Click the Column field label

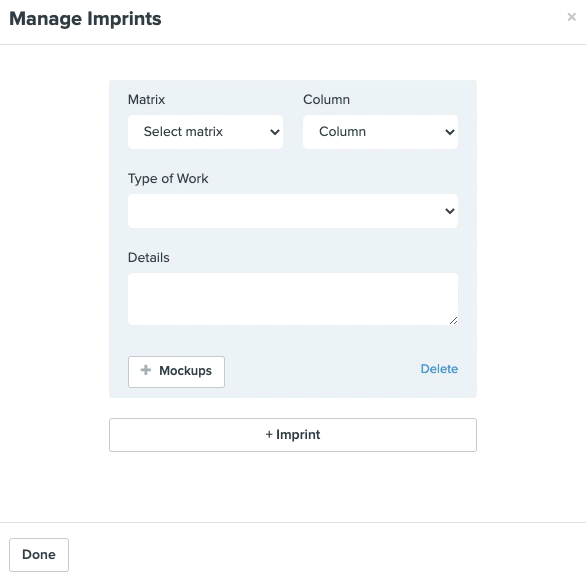pos(326,99)
